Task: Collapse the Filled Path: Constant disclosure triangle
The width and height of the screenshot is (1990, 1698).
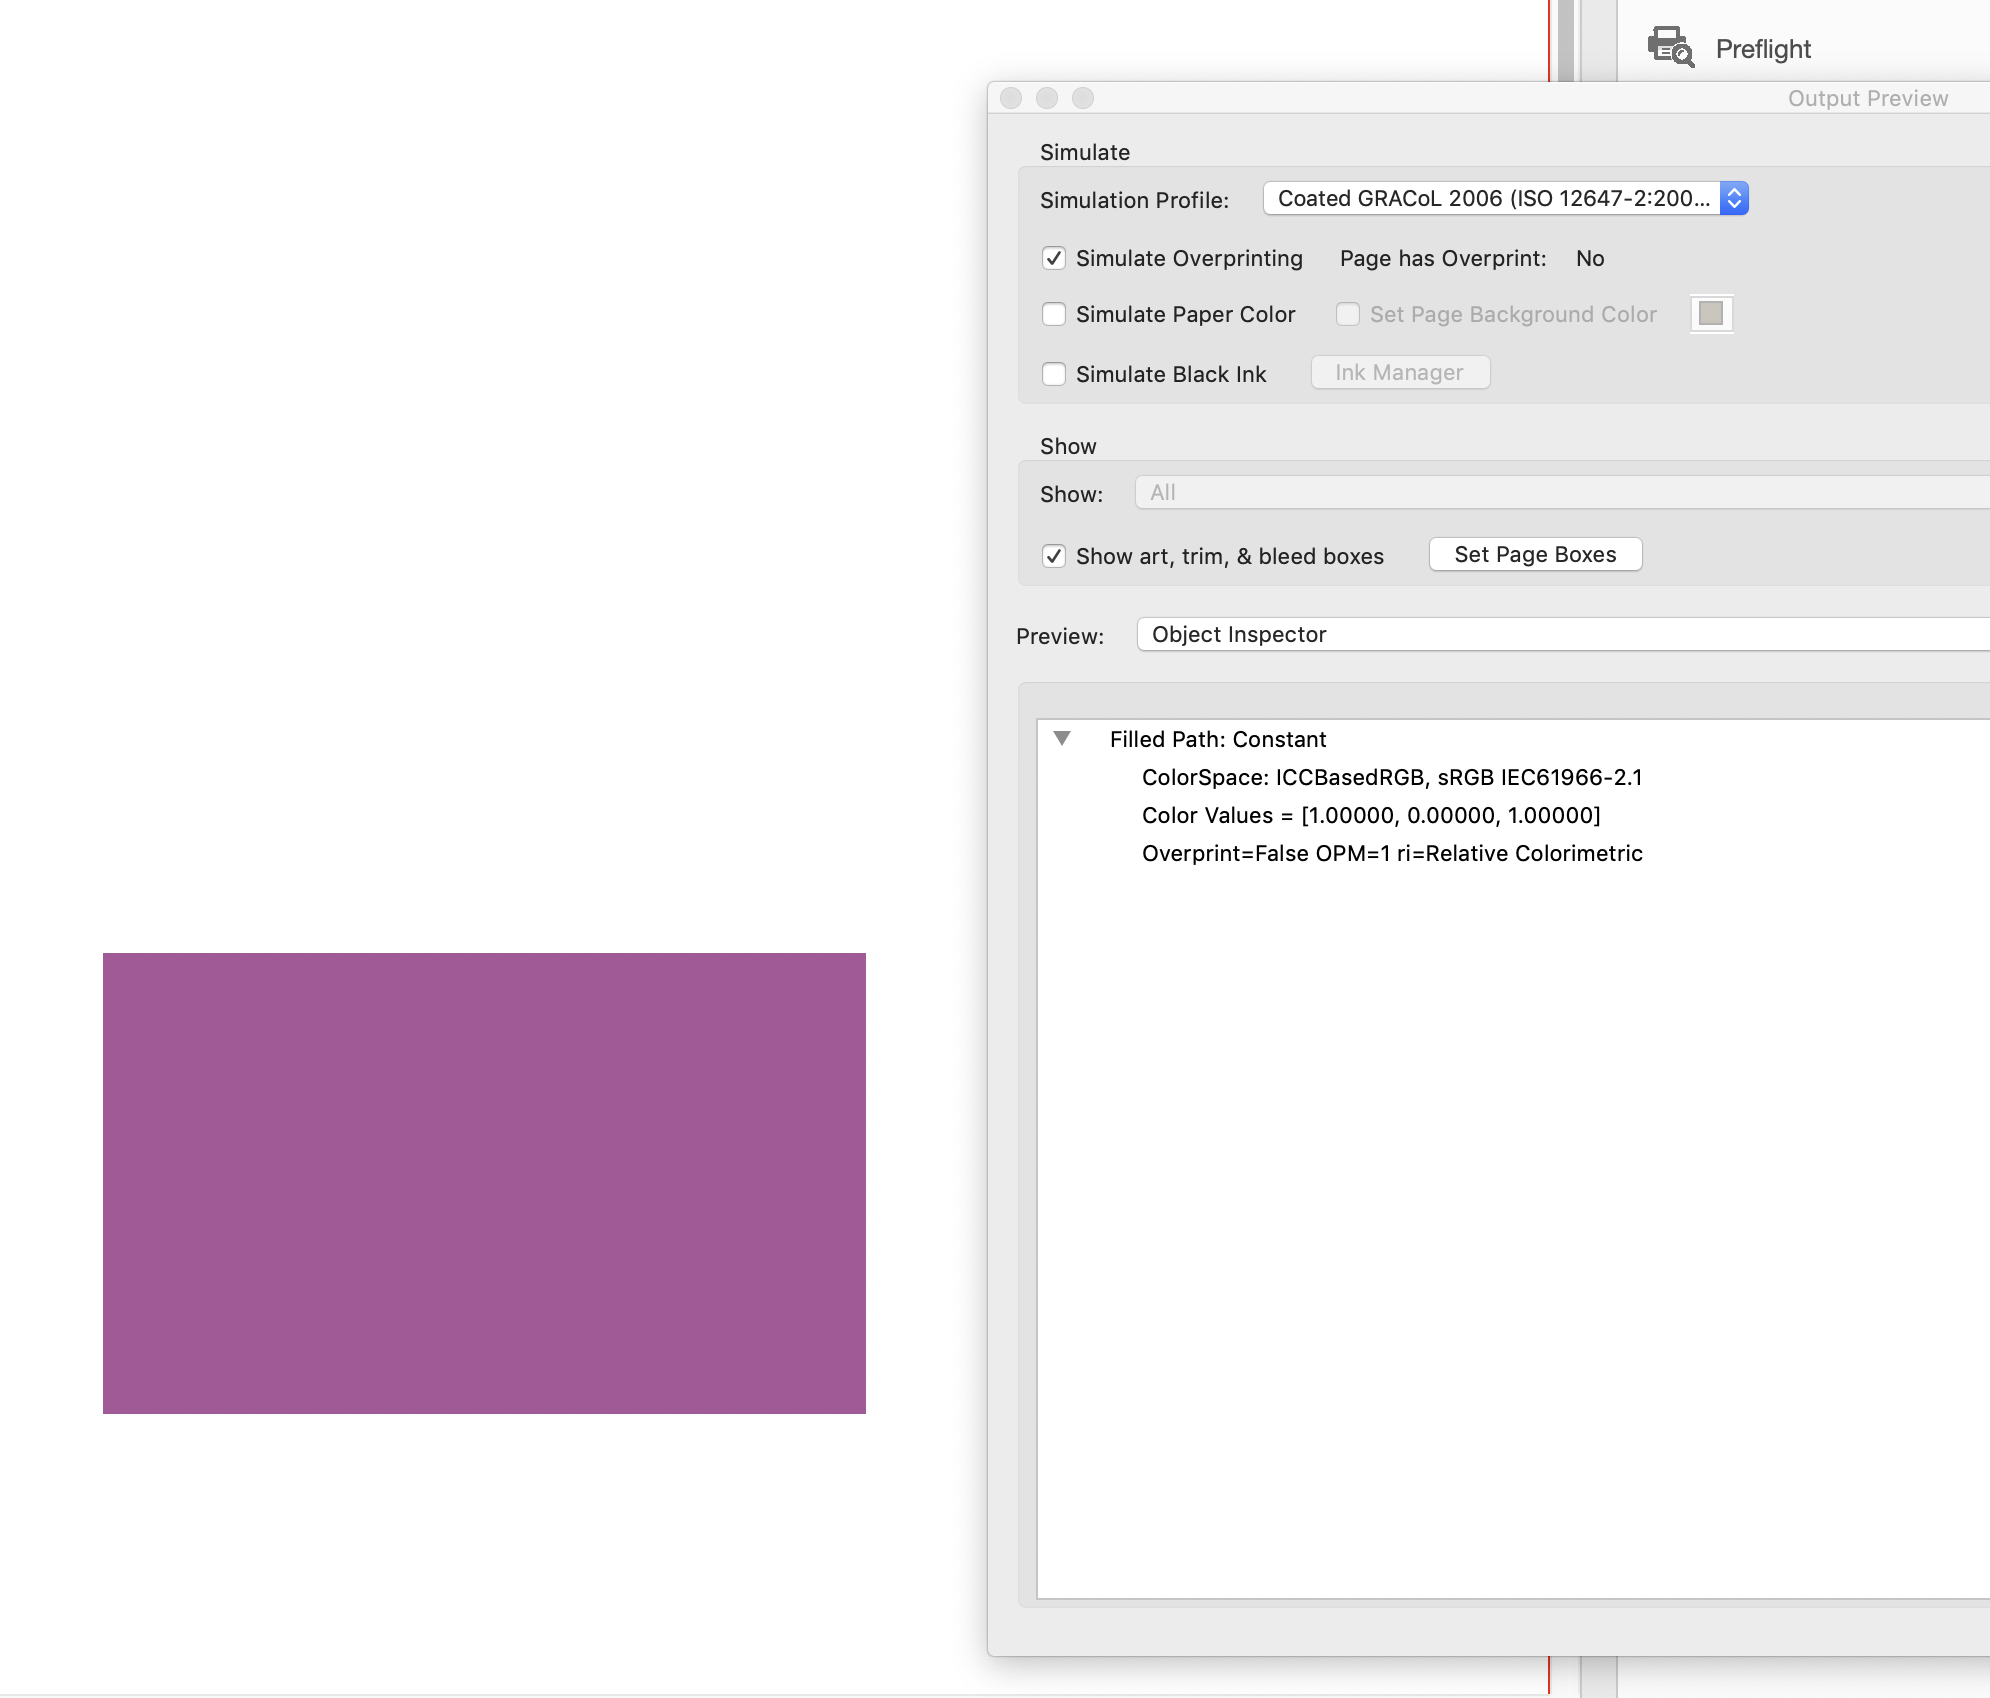Action: click(x=1062, y=739)
